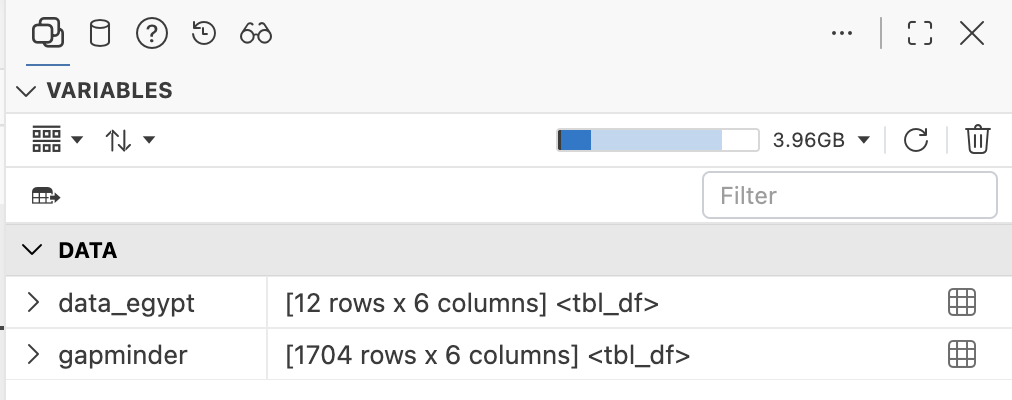Screen dimensions: 1012x400
Task: Open the 3.96GB memory usage dropdown
Action: coord(821,140)
